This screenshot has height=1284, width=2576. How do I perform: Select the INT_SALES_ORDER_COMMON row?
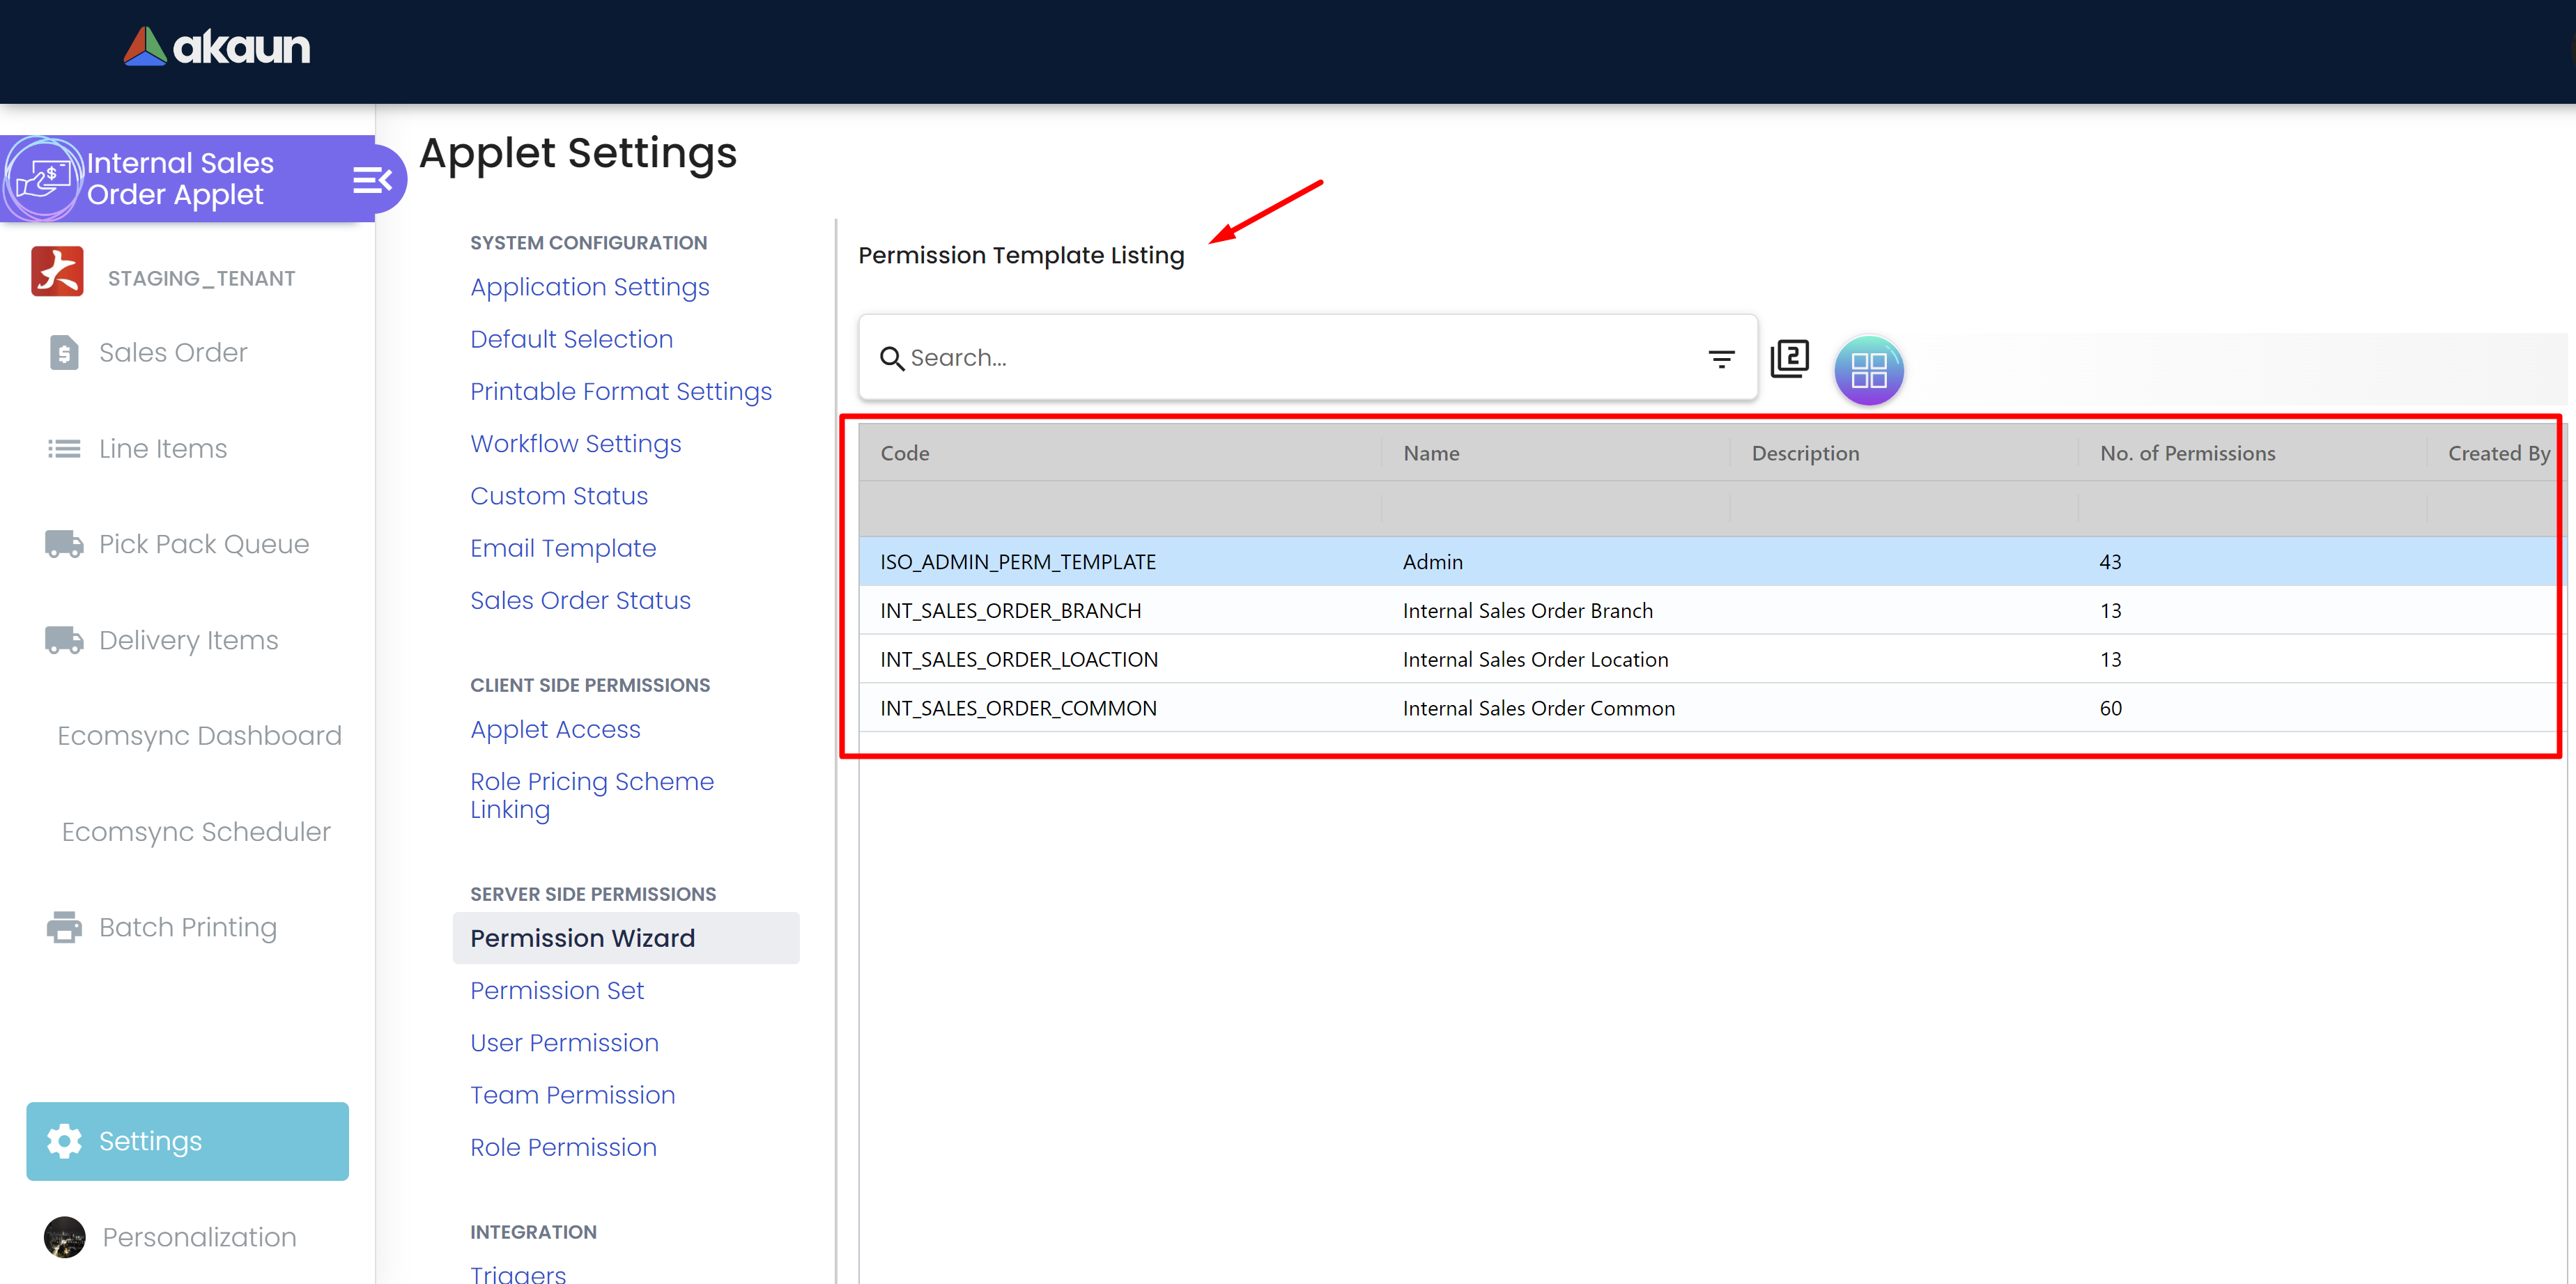[1017, 708]
